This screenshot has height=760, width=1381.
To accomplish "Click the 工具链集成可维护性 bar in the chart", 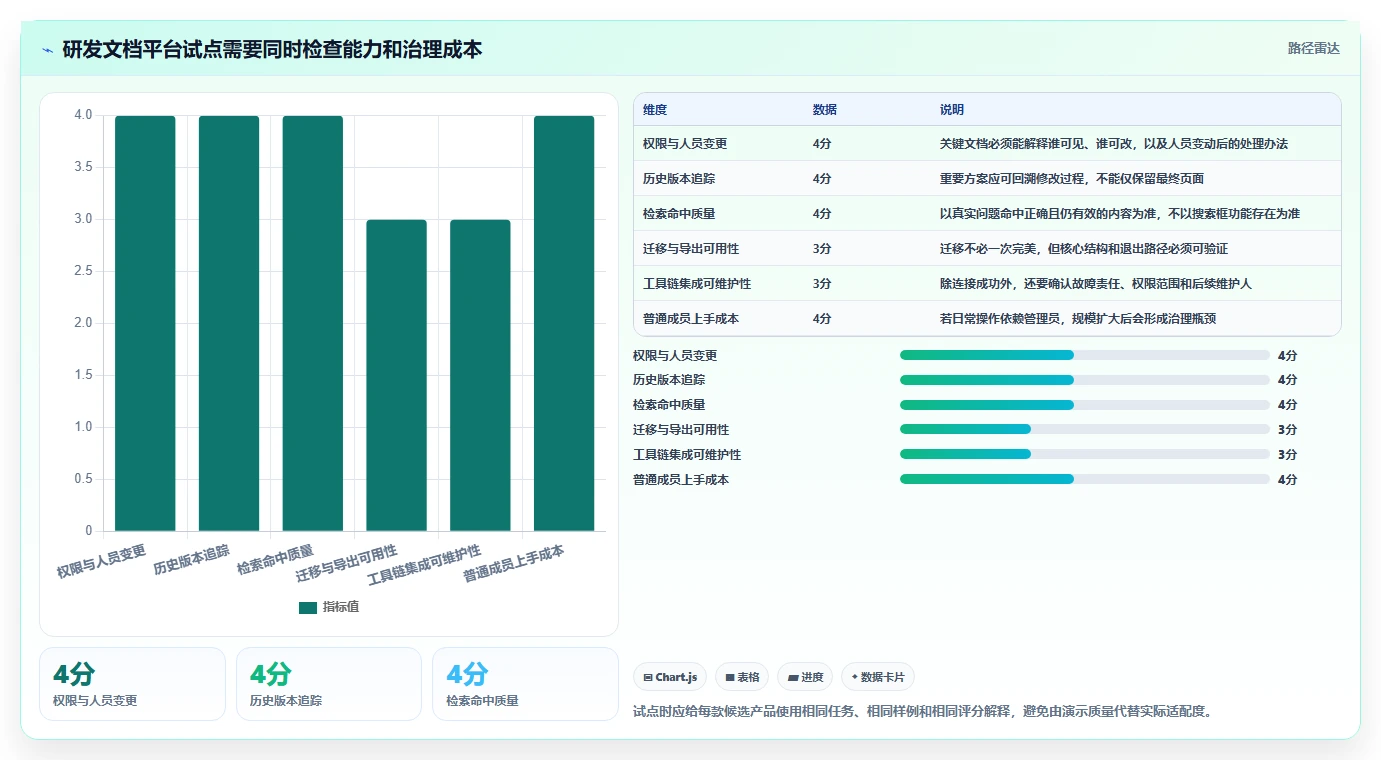I will click(x=480, y=375).
